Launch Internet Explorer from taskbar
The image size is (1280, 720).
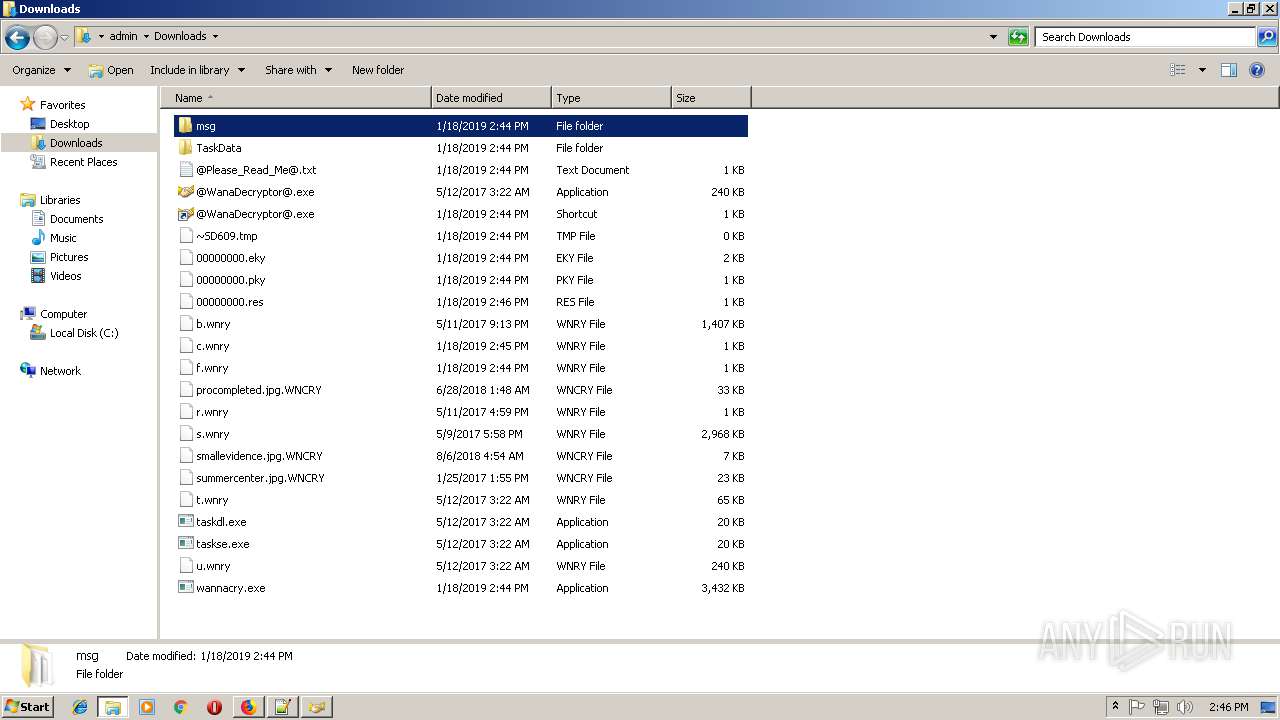80,707
